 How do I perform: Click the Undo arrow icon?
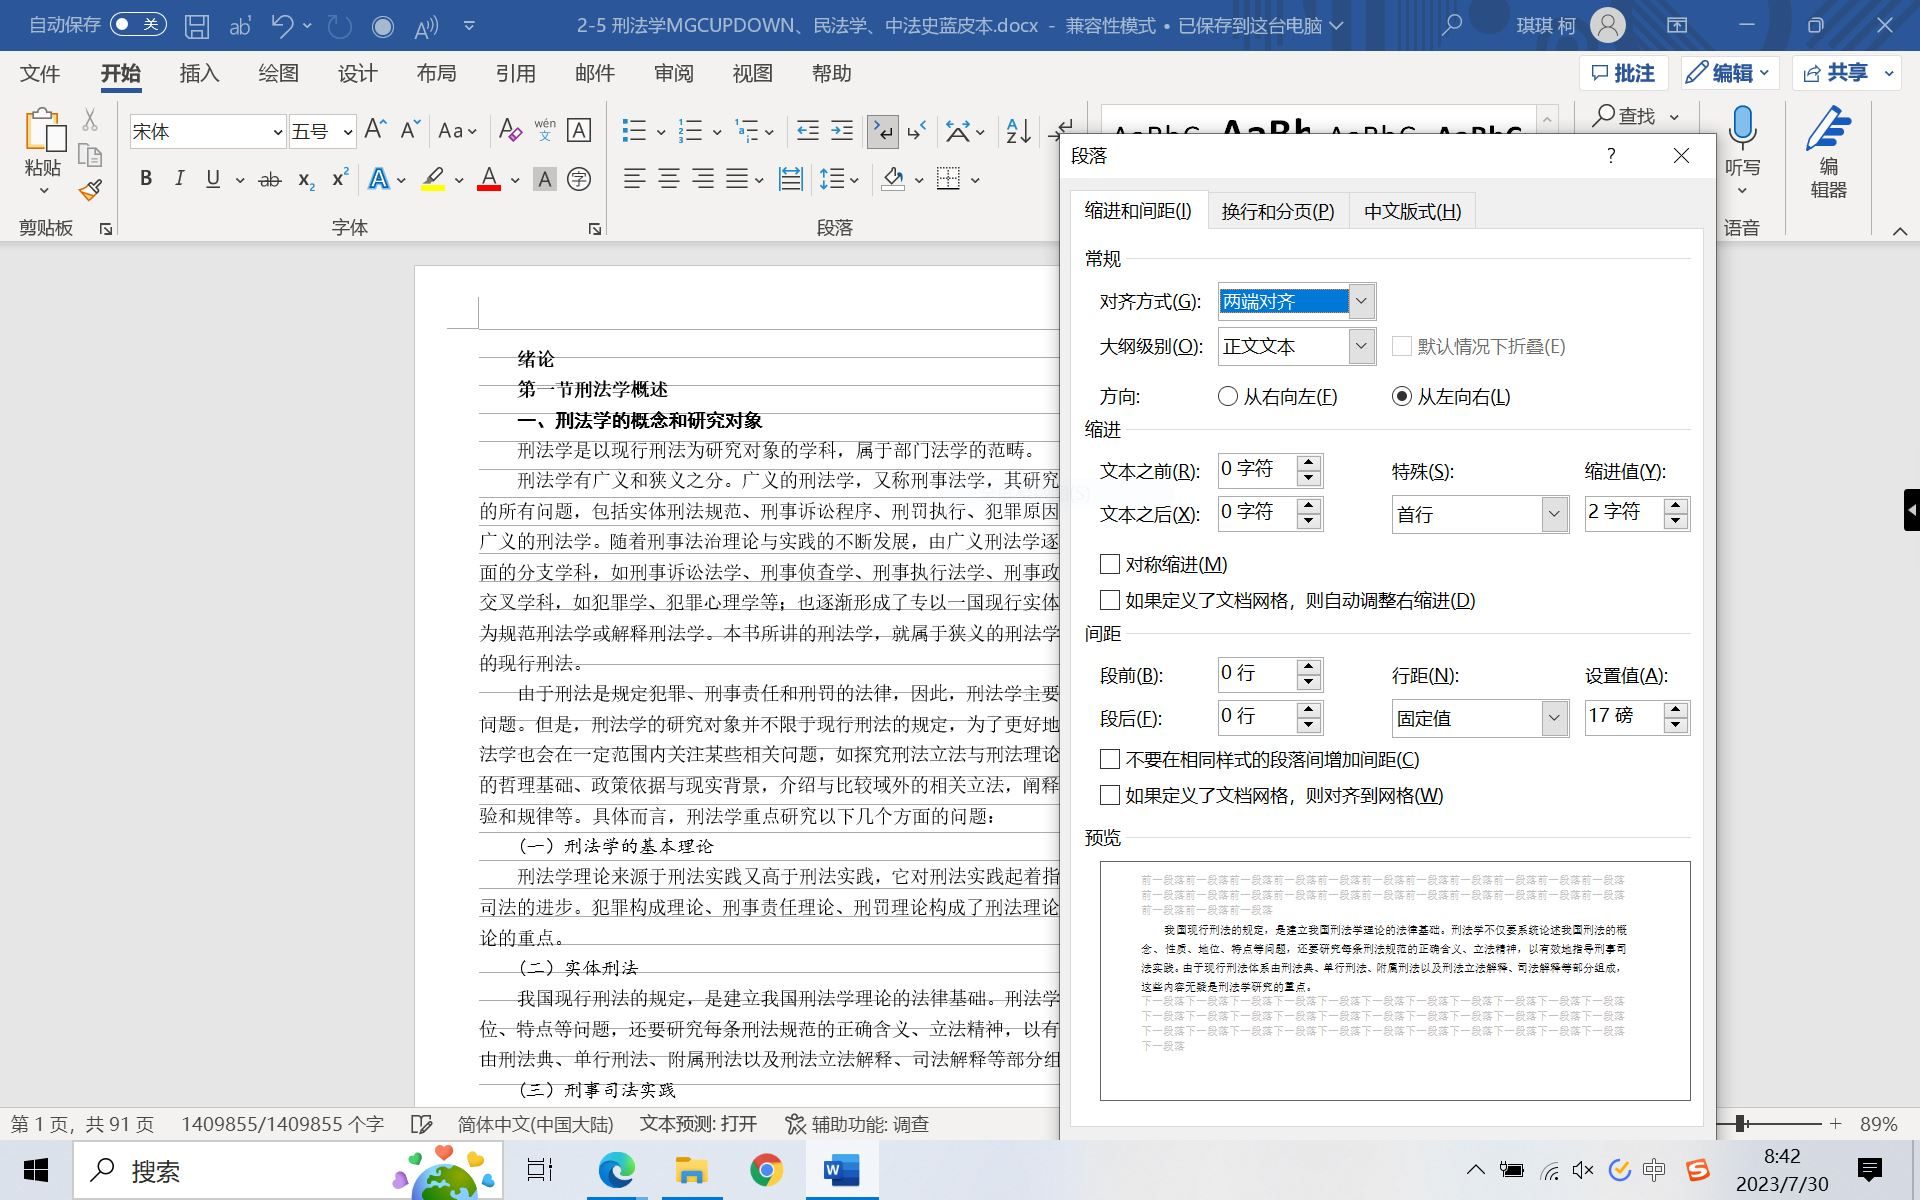click(282, 26)
